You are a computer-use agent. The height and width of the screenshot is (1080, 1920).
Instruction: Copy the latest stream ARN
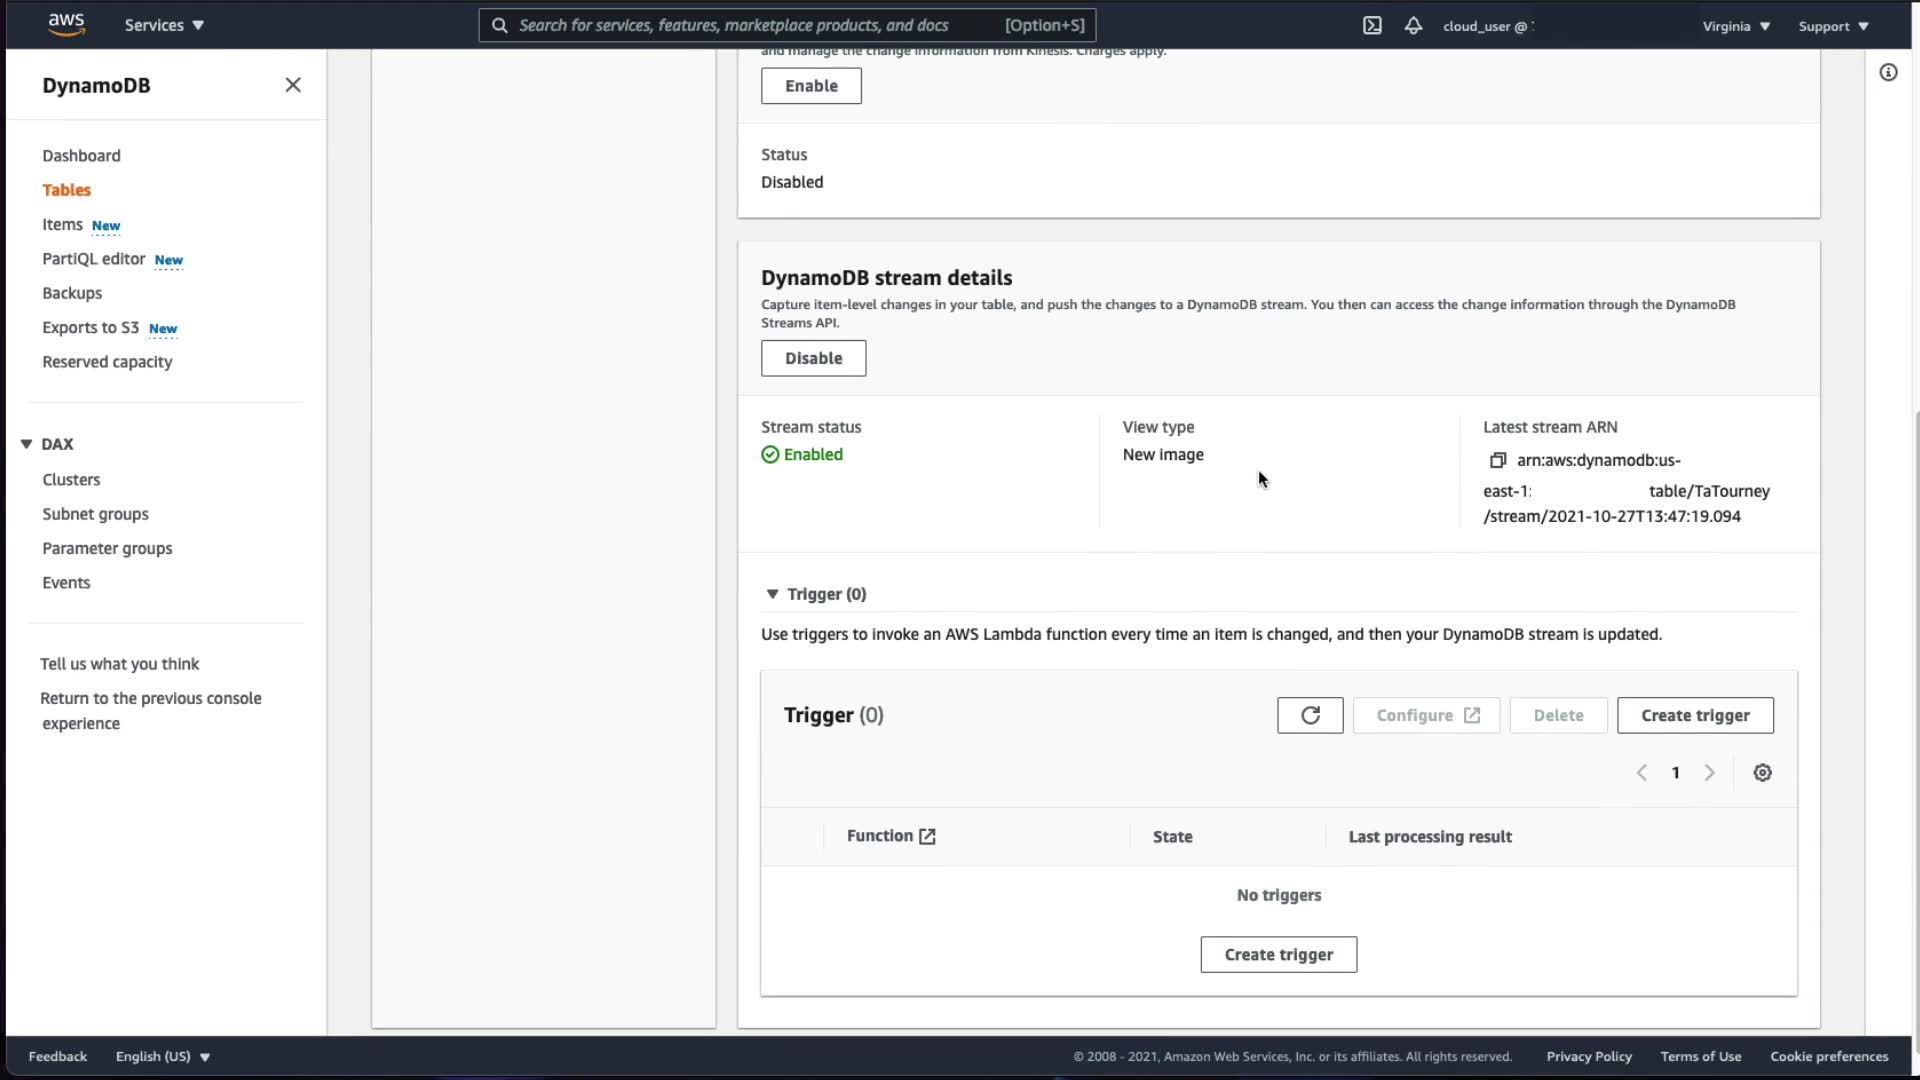1497,460
